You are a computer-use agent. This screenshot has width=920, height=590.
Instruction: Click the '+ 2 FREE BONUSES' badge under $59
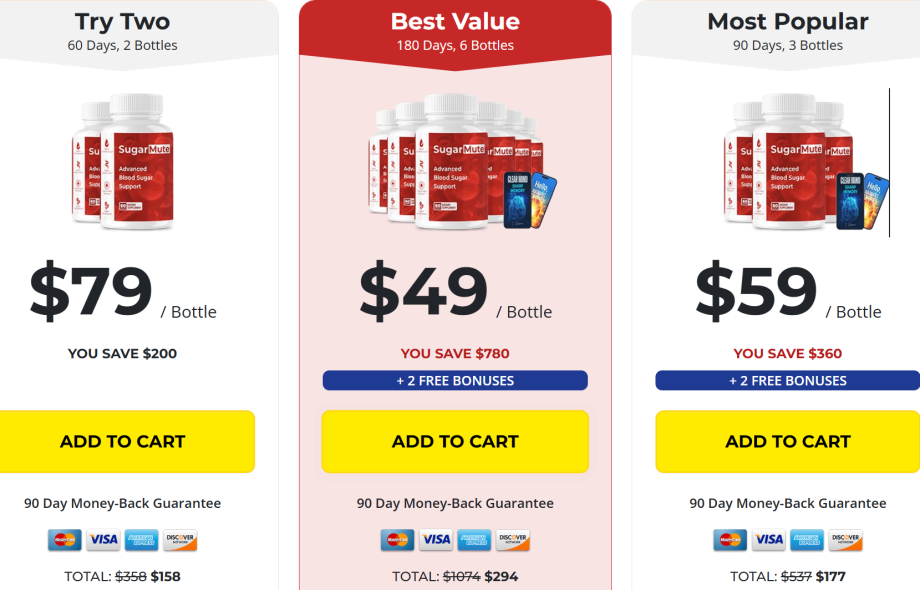788,380
